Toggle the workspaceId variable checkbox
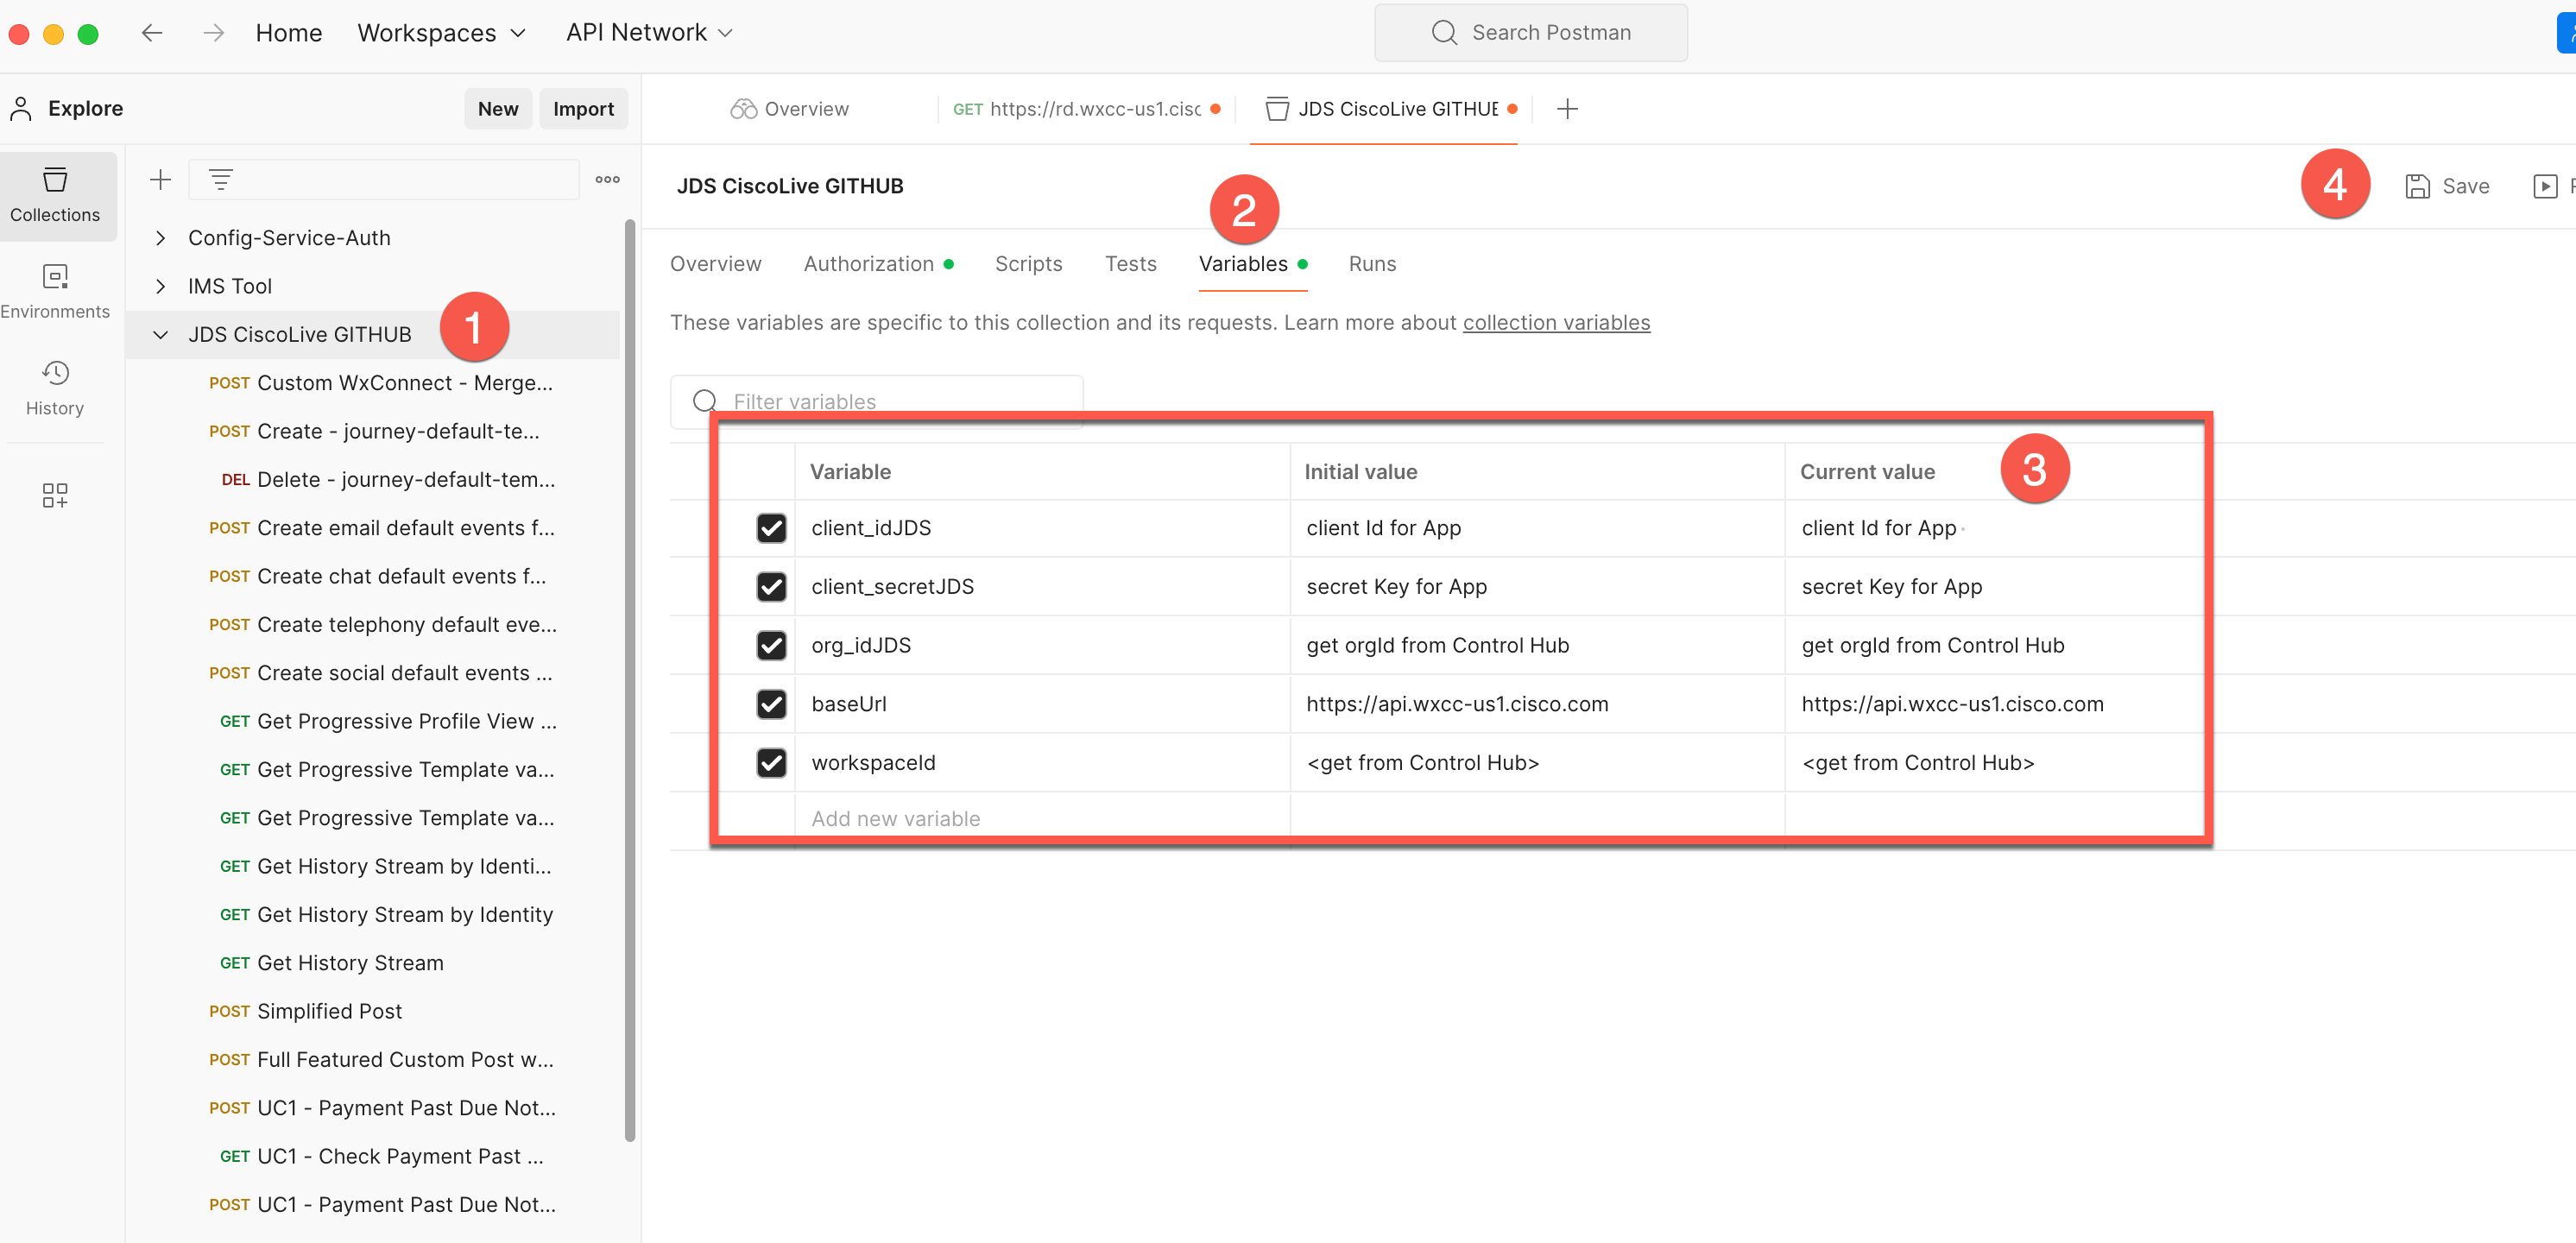The image size is (2576, 1243). point(771,763)
